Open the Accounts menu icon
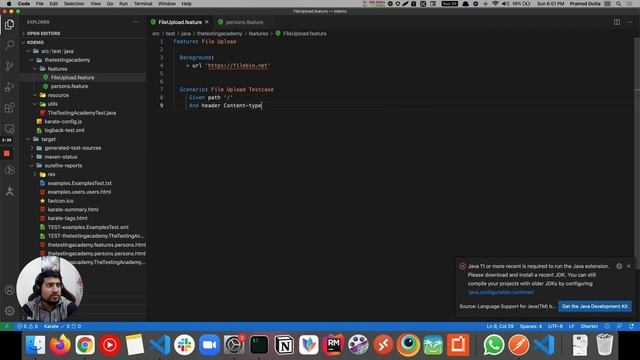Viewport: 640px width, 360px height. 9,290
